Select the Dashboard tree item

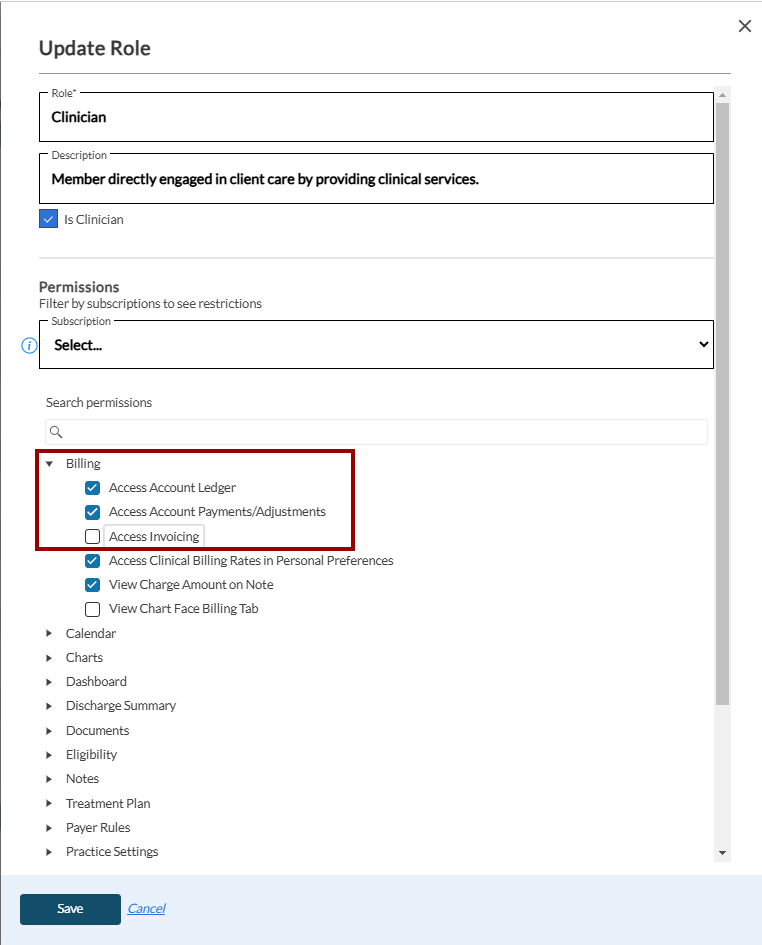pyautogui.click(x=96, y=682)
